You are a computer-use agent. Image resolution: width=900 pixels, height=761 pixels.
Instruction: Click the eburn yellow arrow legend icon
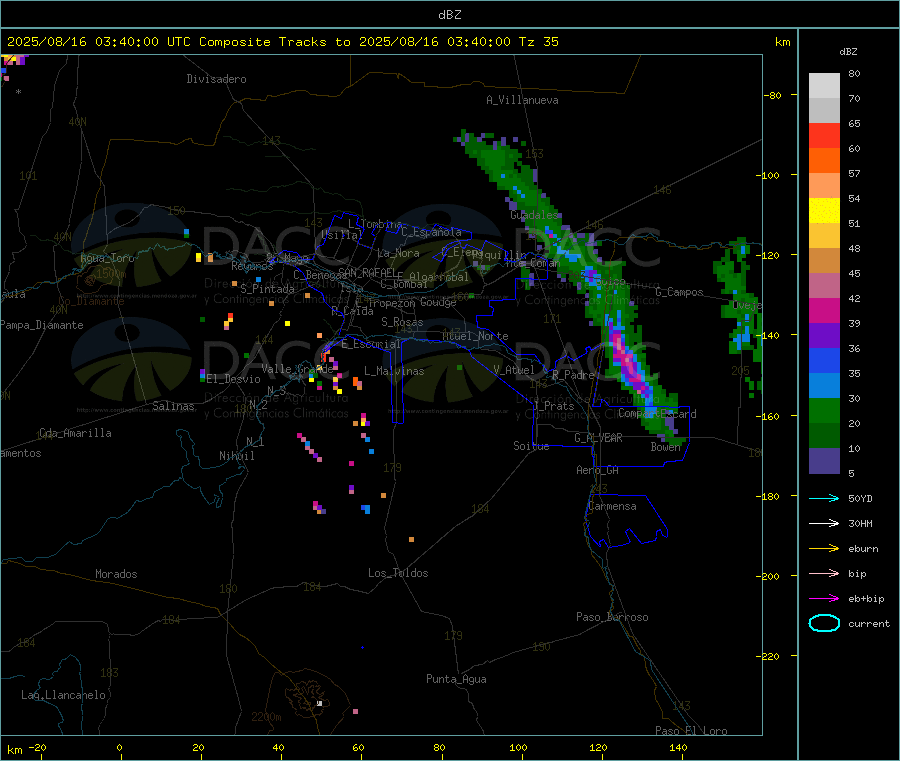[x=824, y=549]
